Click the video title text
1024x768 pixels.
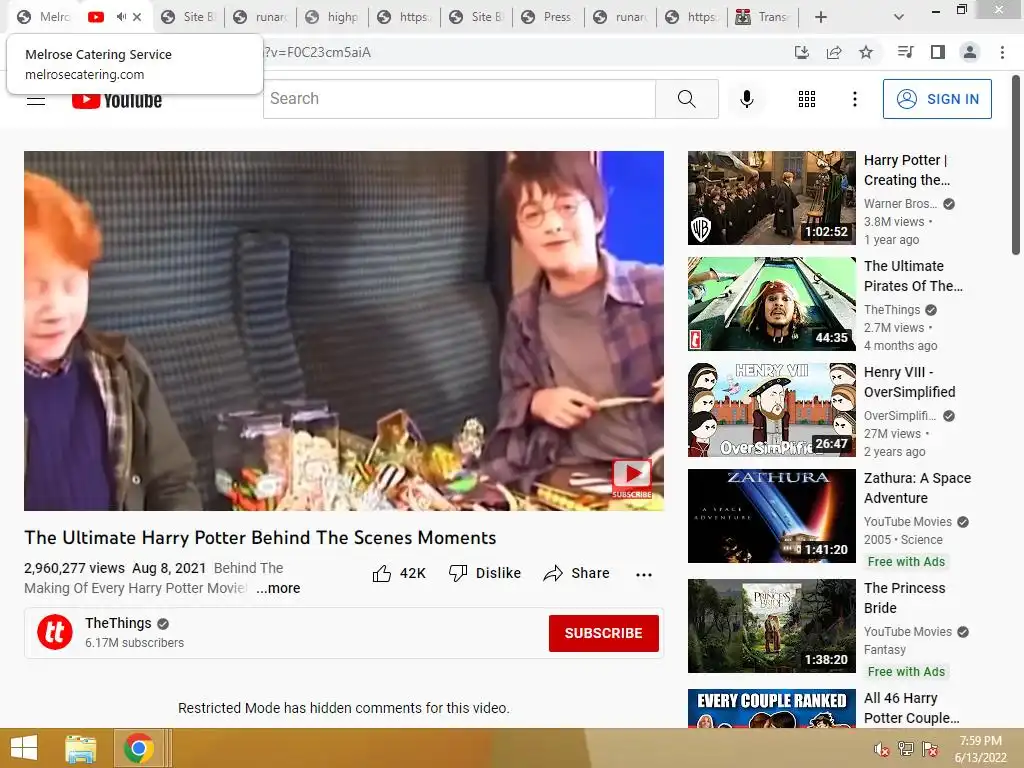click(x=260, y=537)
